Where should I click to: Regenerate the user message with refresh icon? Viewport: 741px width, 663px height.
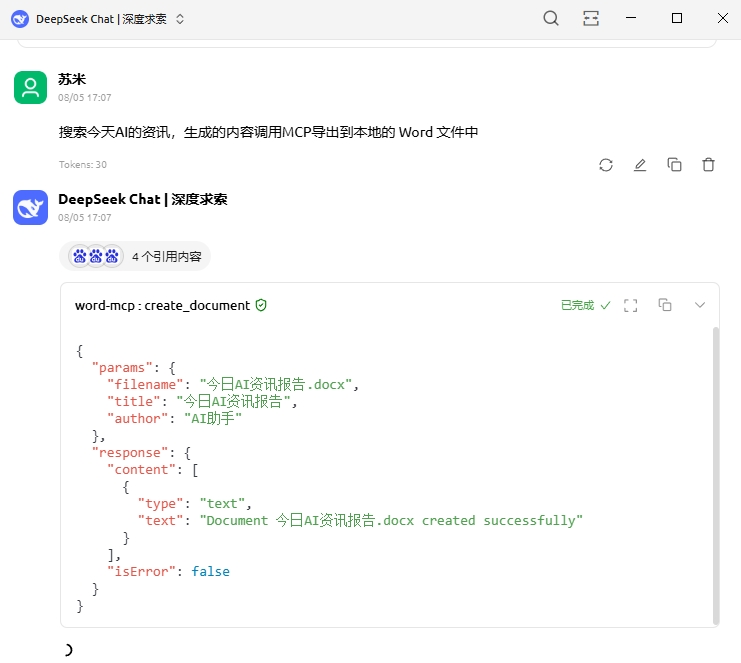[x=606, y=165]
